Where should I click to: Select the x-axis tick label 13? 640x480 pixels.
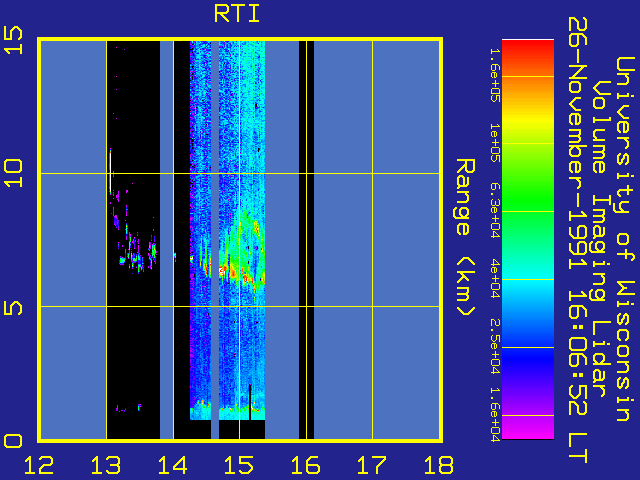106,465
